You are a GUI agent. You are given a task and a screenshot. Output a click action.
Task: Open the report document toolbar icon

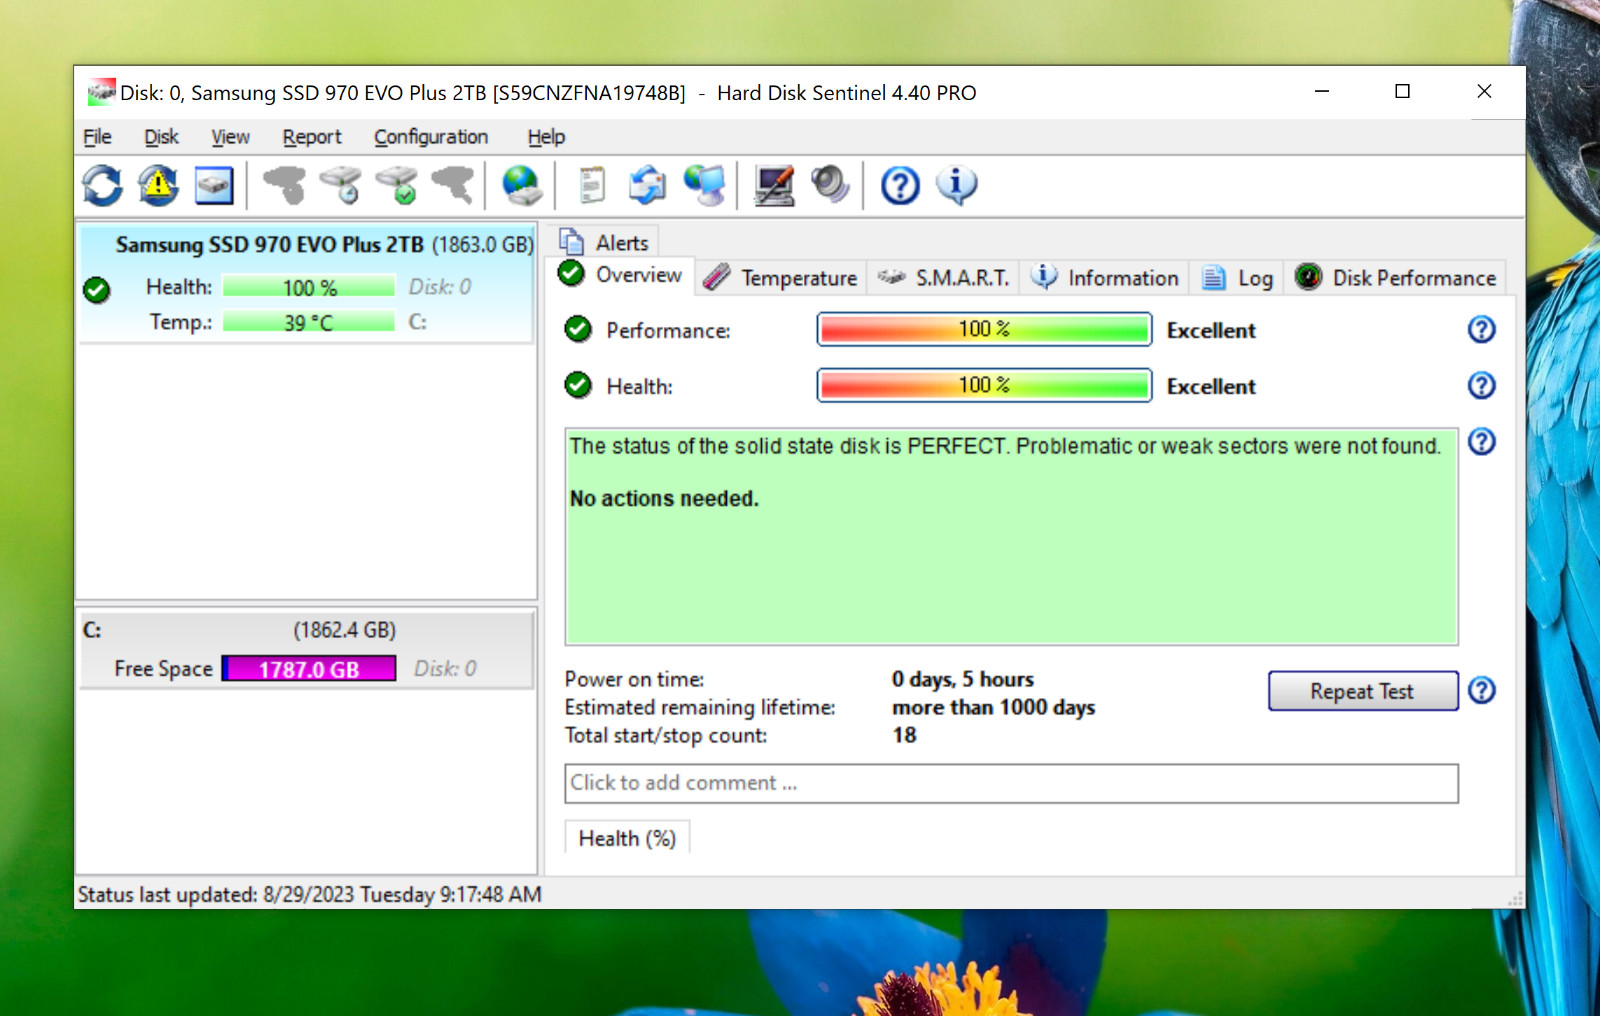tap(592, 185)
